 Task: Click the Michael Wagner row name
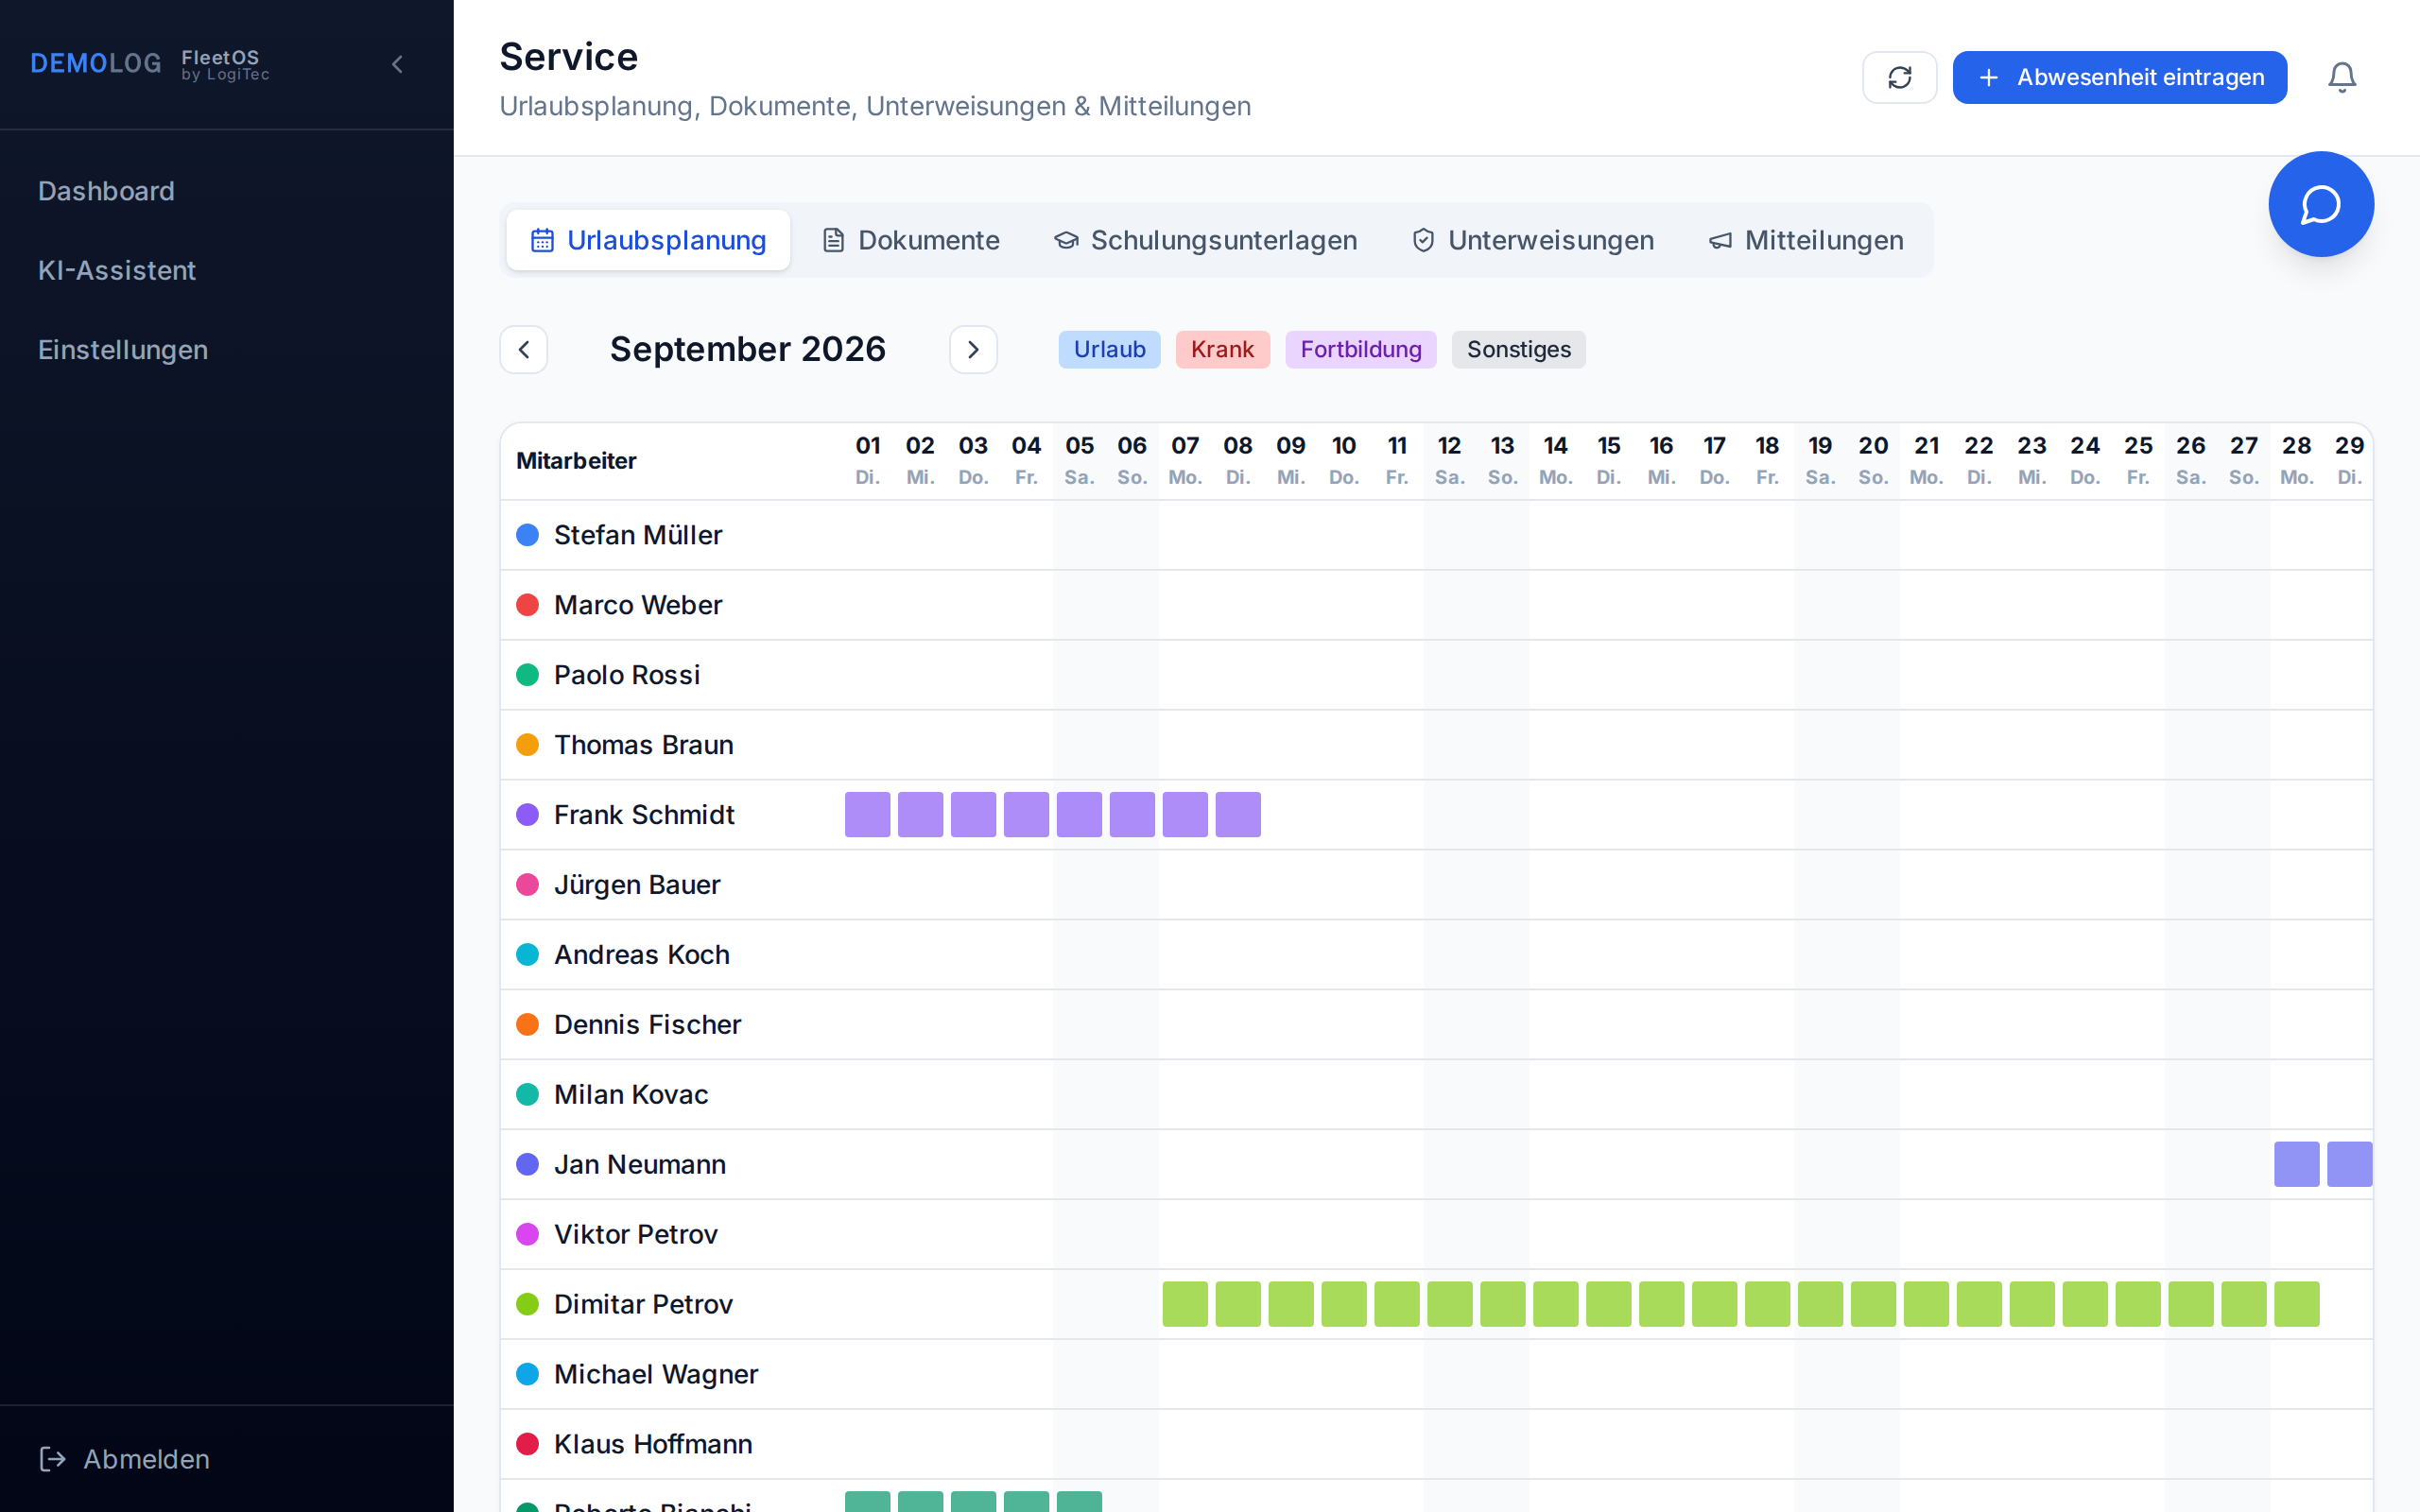pyautogui.click(x=656, y=1374)
